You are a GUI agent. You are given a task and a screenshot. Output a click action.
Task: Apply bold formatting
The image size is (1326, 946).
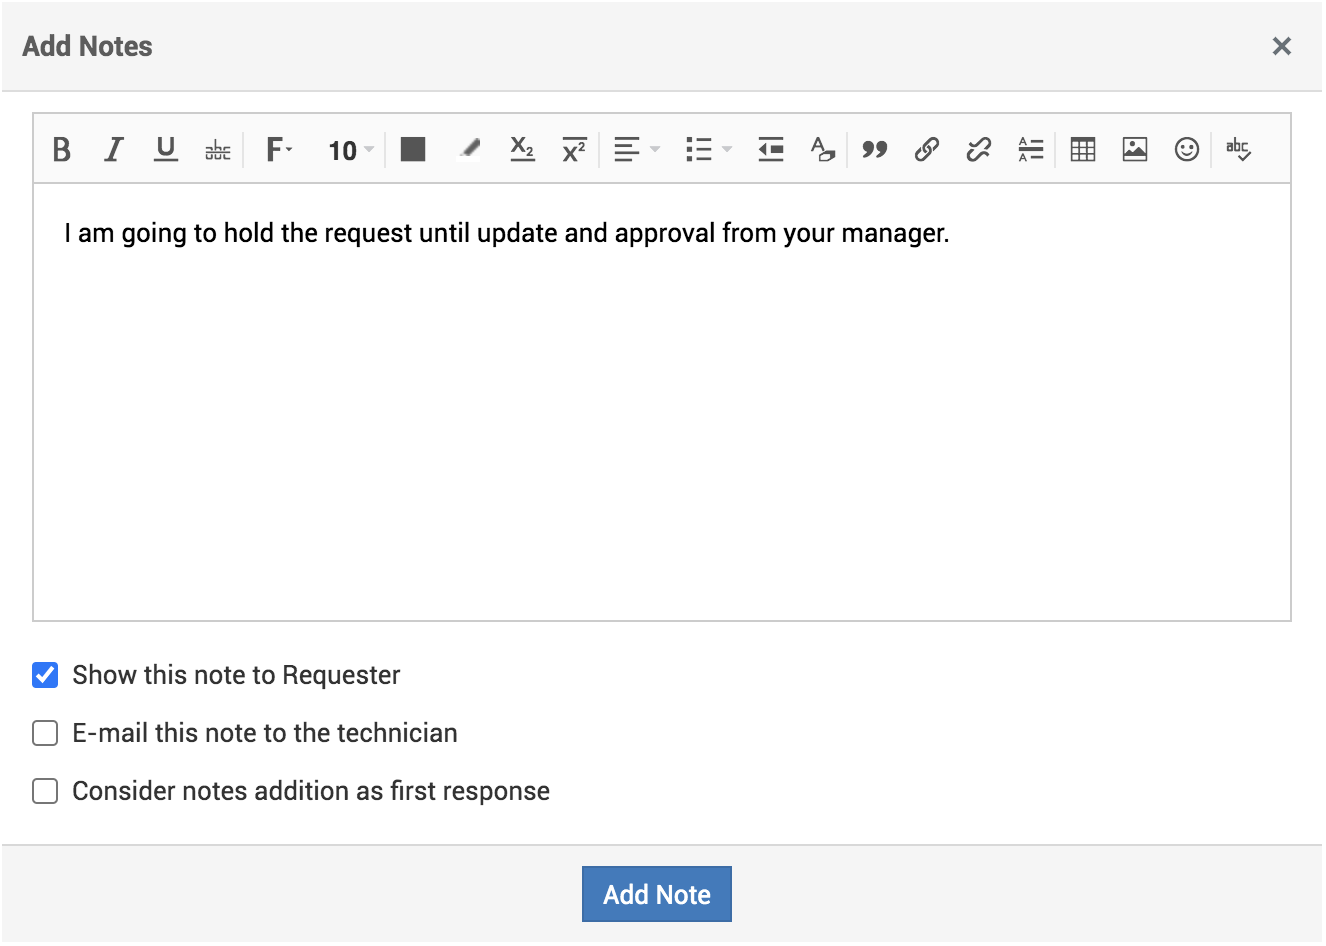[61, 150]
